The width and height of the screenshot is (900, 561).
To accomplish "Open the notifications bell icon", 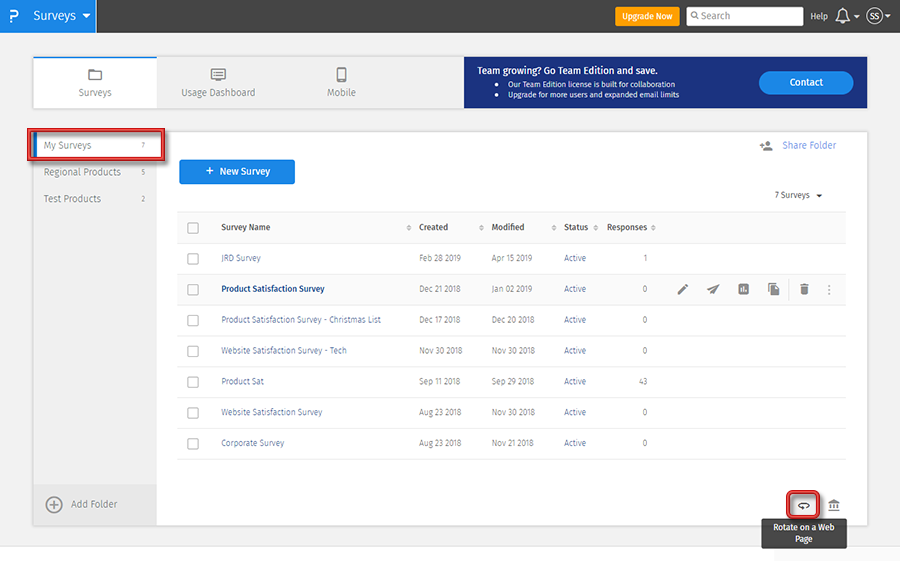I will pos(844,16).
